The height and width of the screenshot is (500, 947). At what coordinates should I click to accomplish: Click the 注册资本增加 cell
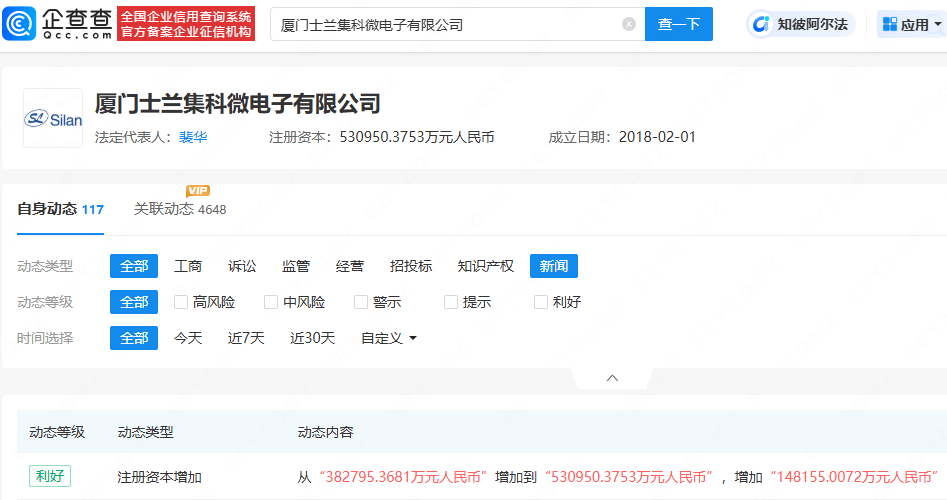159,477
